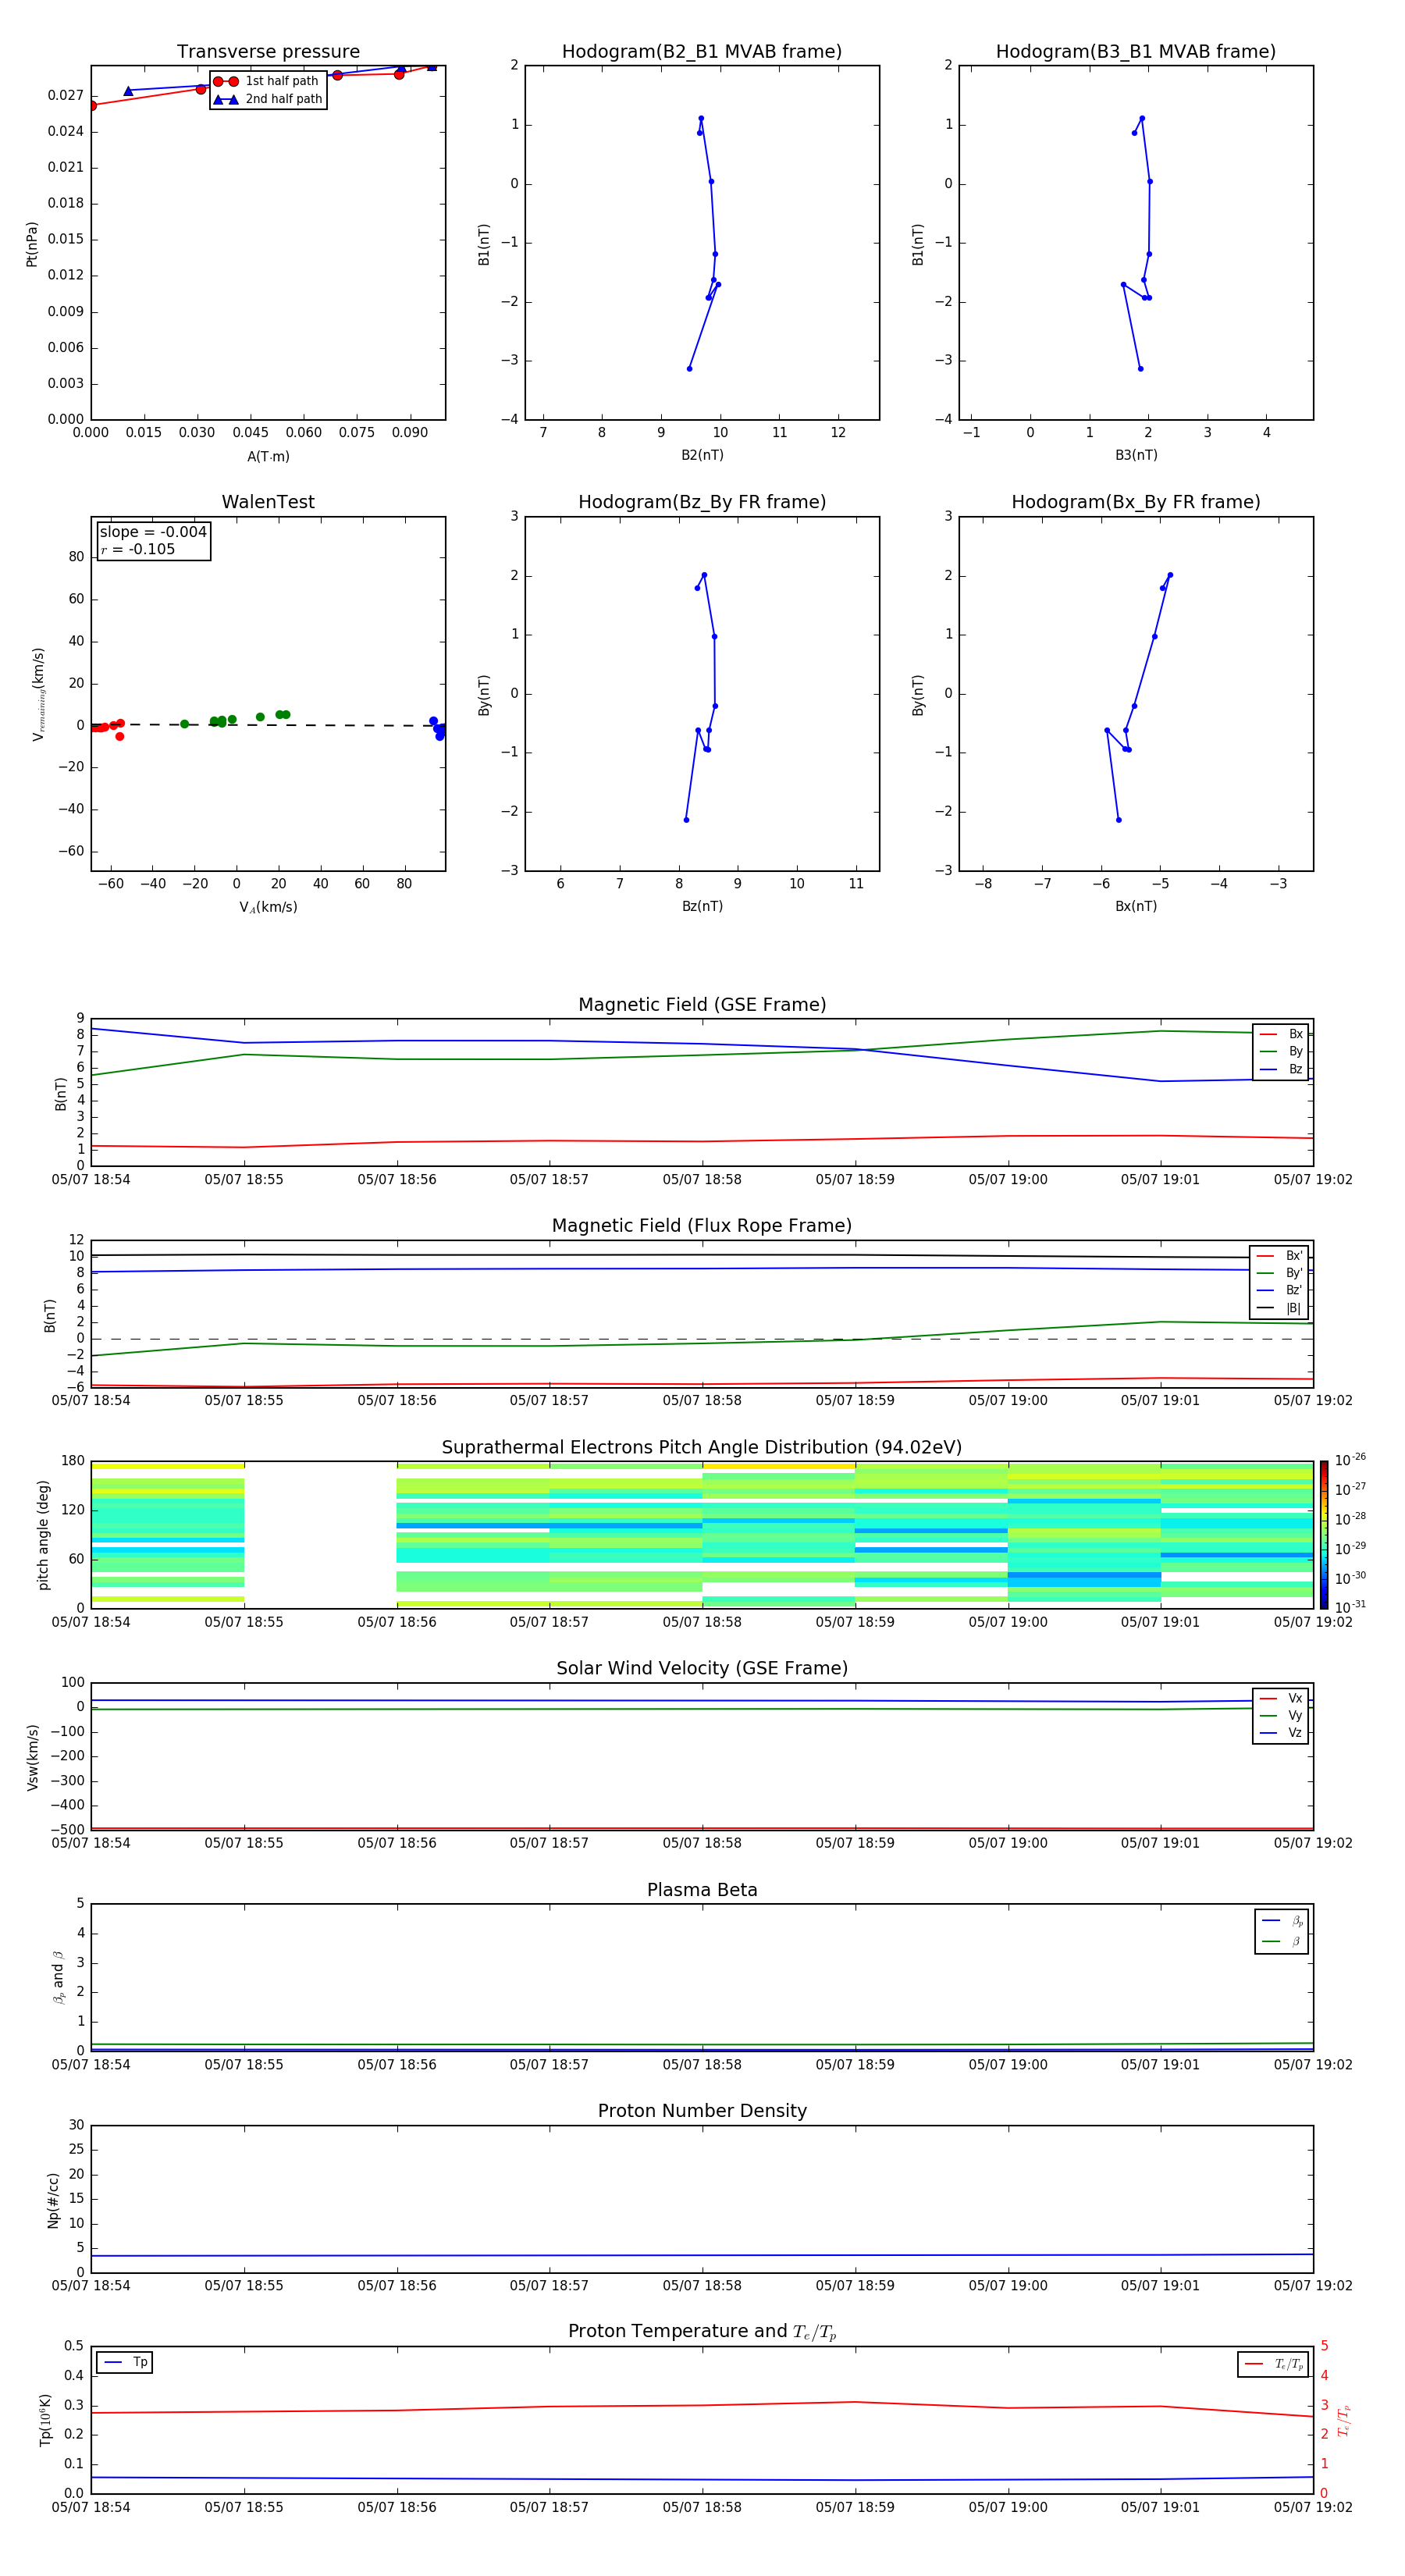Image resolution: width=1405 pixels, height=2576 pixels.
Task: Click the Bz legend entry in the GSE magnetic field panel
Action: tap(1281, 1069)
